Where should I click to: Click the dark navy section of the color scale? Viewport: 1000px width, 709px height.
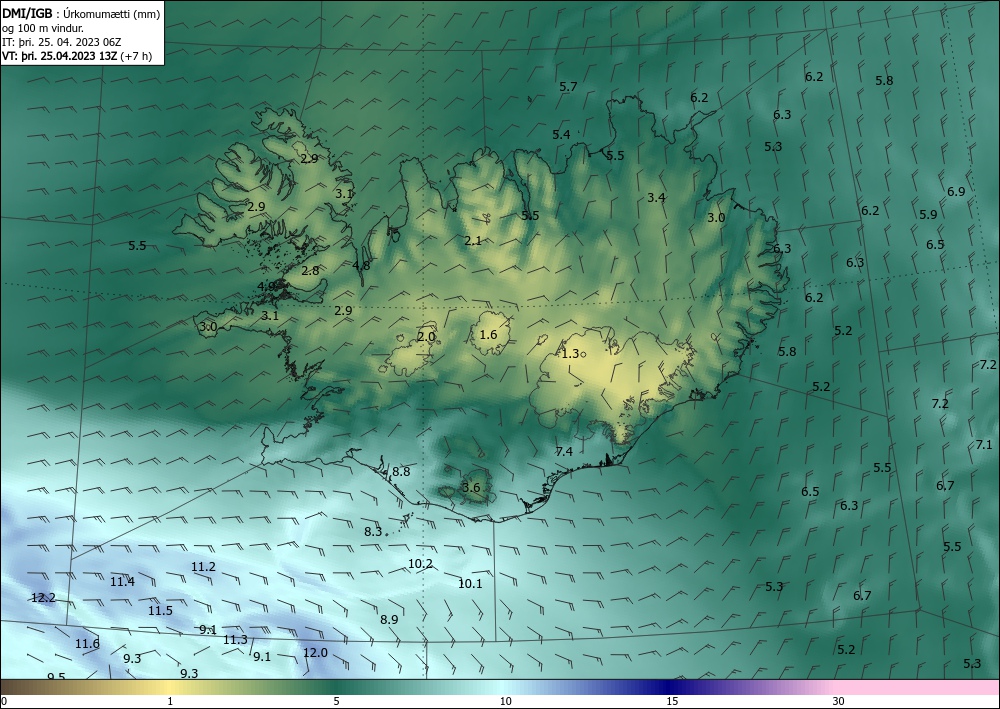pos(670,687)
